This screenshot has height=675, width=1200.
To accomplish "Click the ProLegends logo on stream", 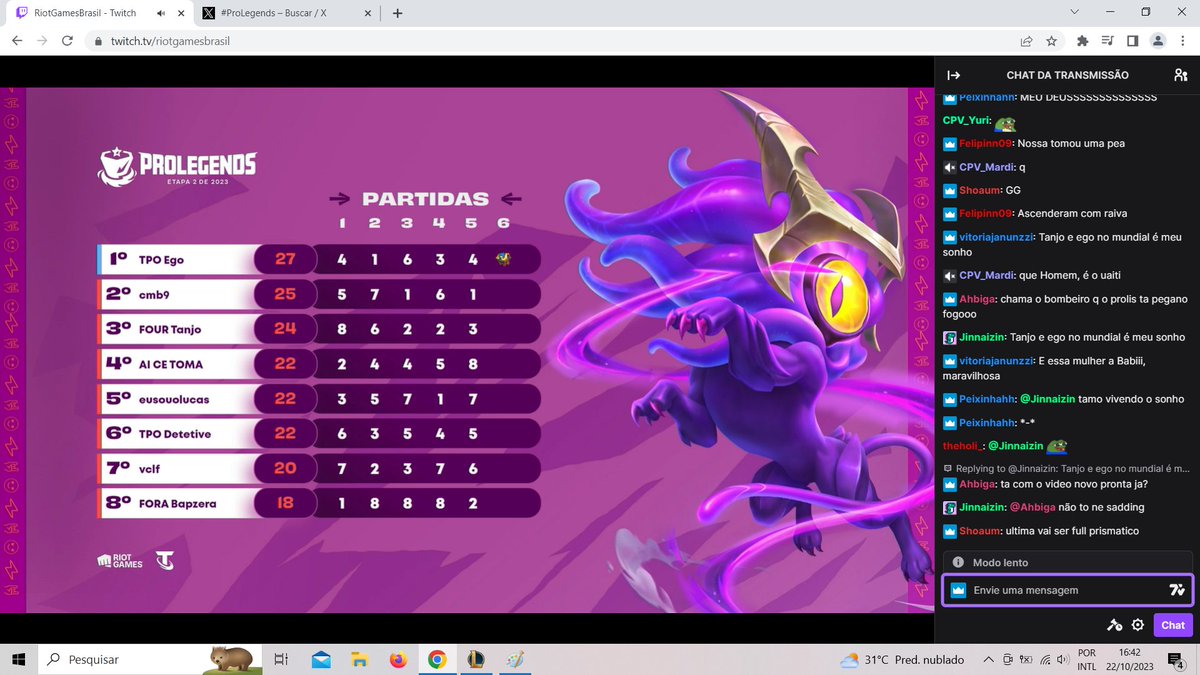I will click(177, 167).
